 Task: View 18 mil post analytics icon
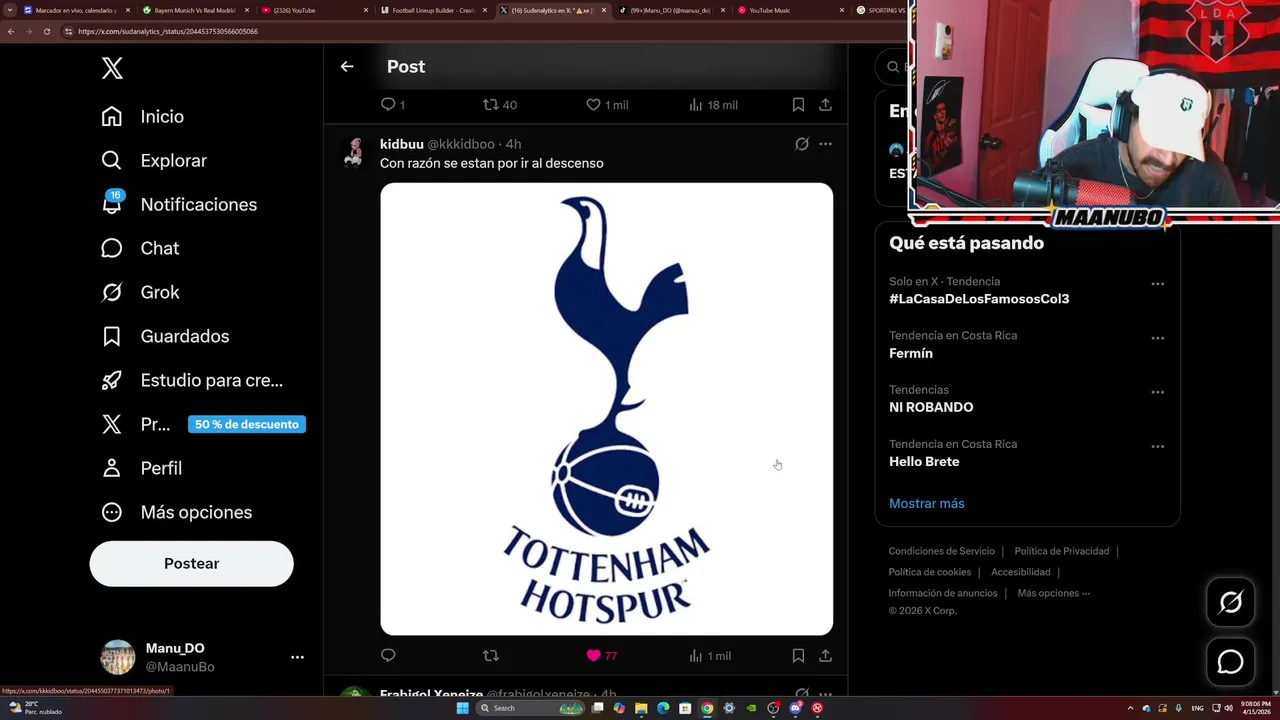[x=697, y=104]
